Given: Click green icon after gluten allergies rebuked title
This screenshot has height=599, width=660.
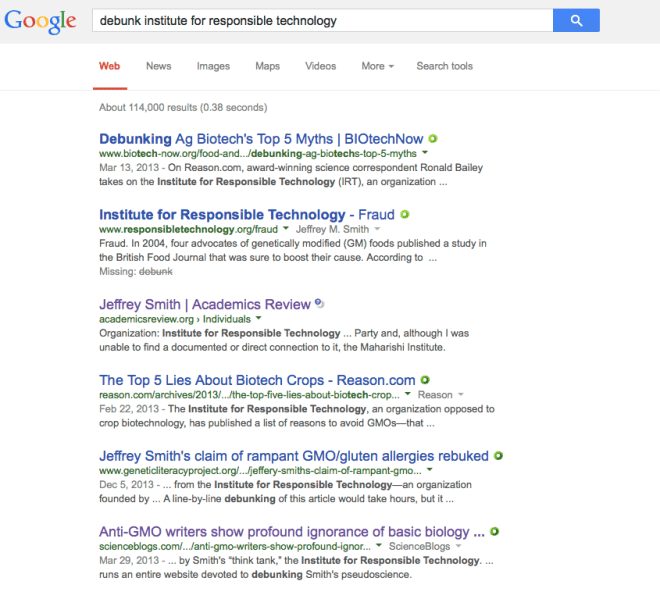Looking at the screenshot, I should pyautogui.click(x=498, y=456).
